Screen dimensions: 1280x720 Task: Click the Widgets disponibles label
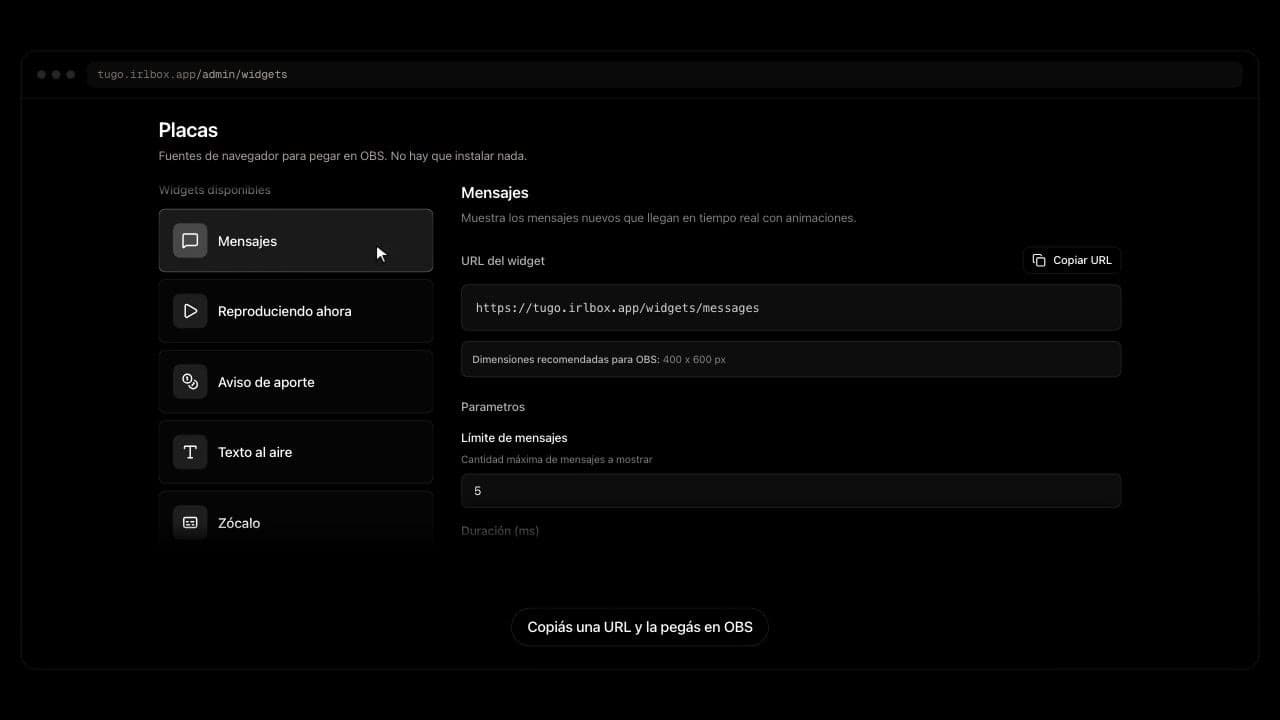point(215,190)
